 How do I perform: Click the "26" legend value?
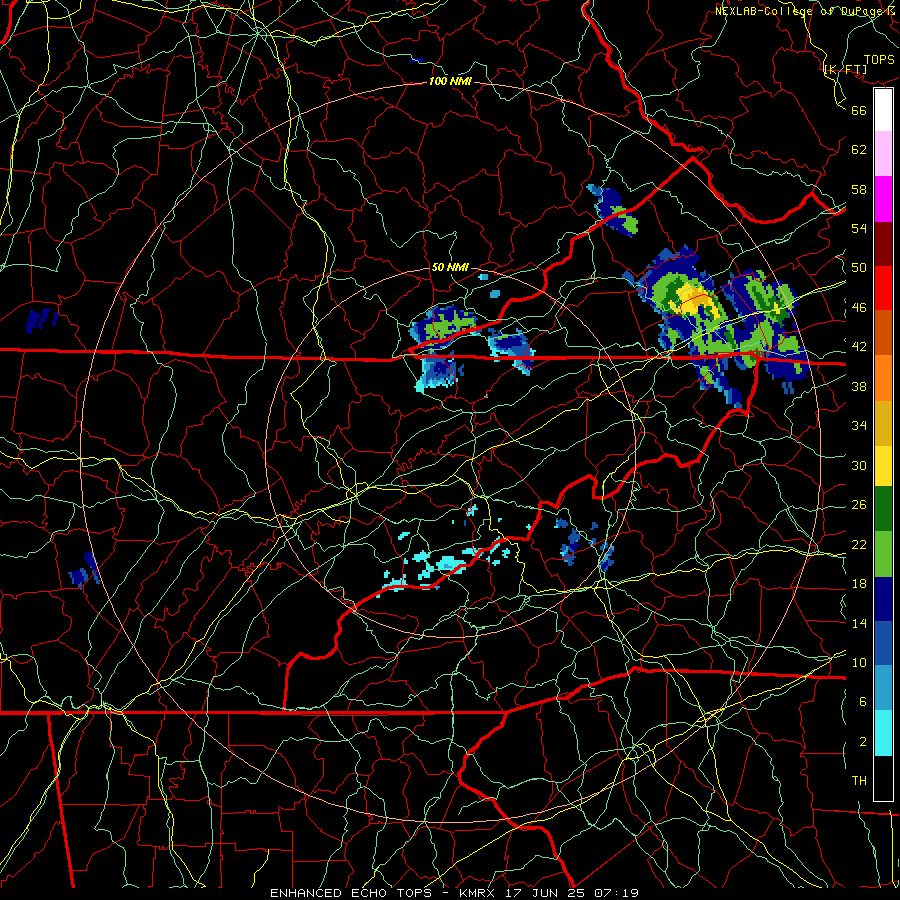[x=859, y=505]
